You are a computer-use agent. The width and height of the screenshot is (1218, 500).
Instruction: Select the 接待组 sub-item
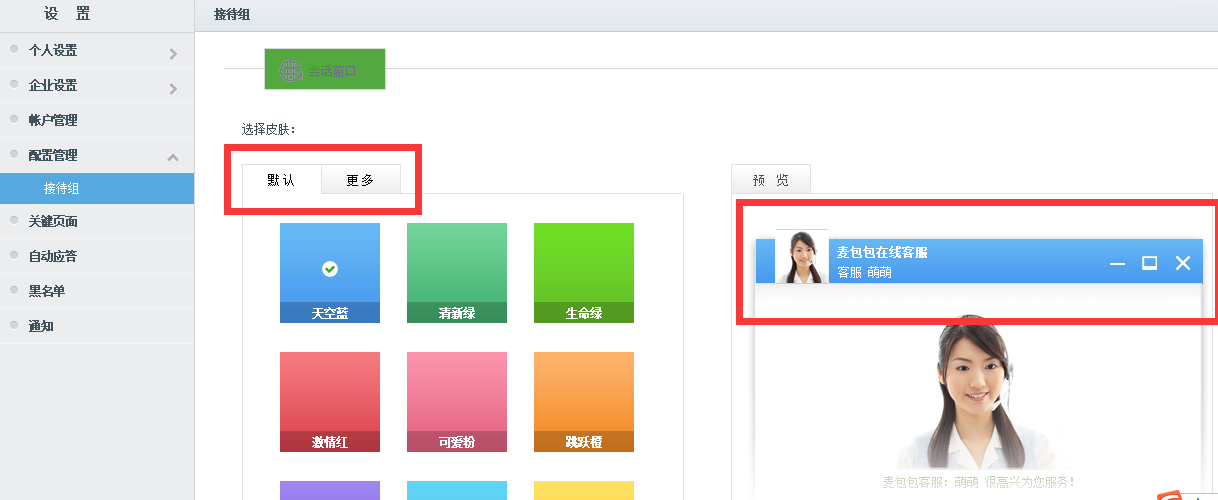[x=97, y=188]
